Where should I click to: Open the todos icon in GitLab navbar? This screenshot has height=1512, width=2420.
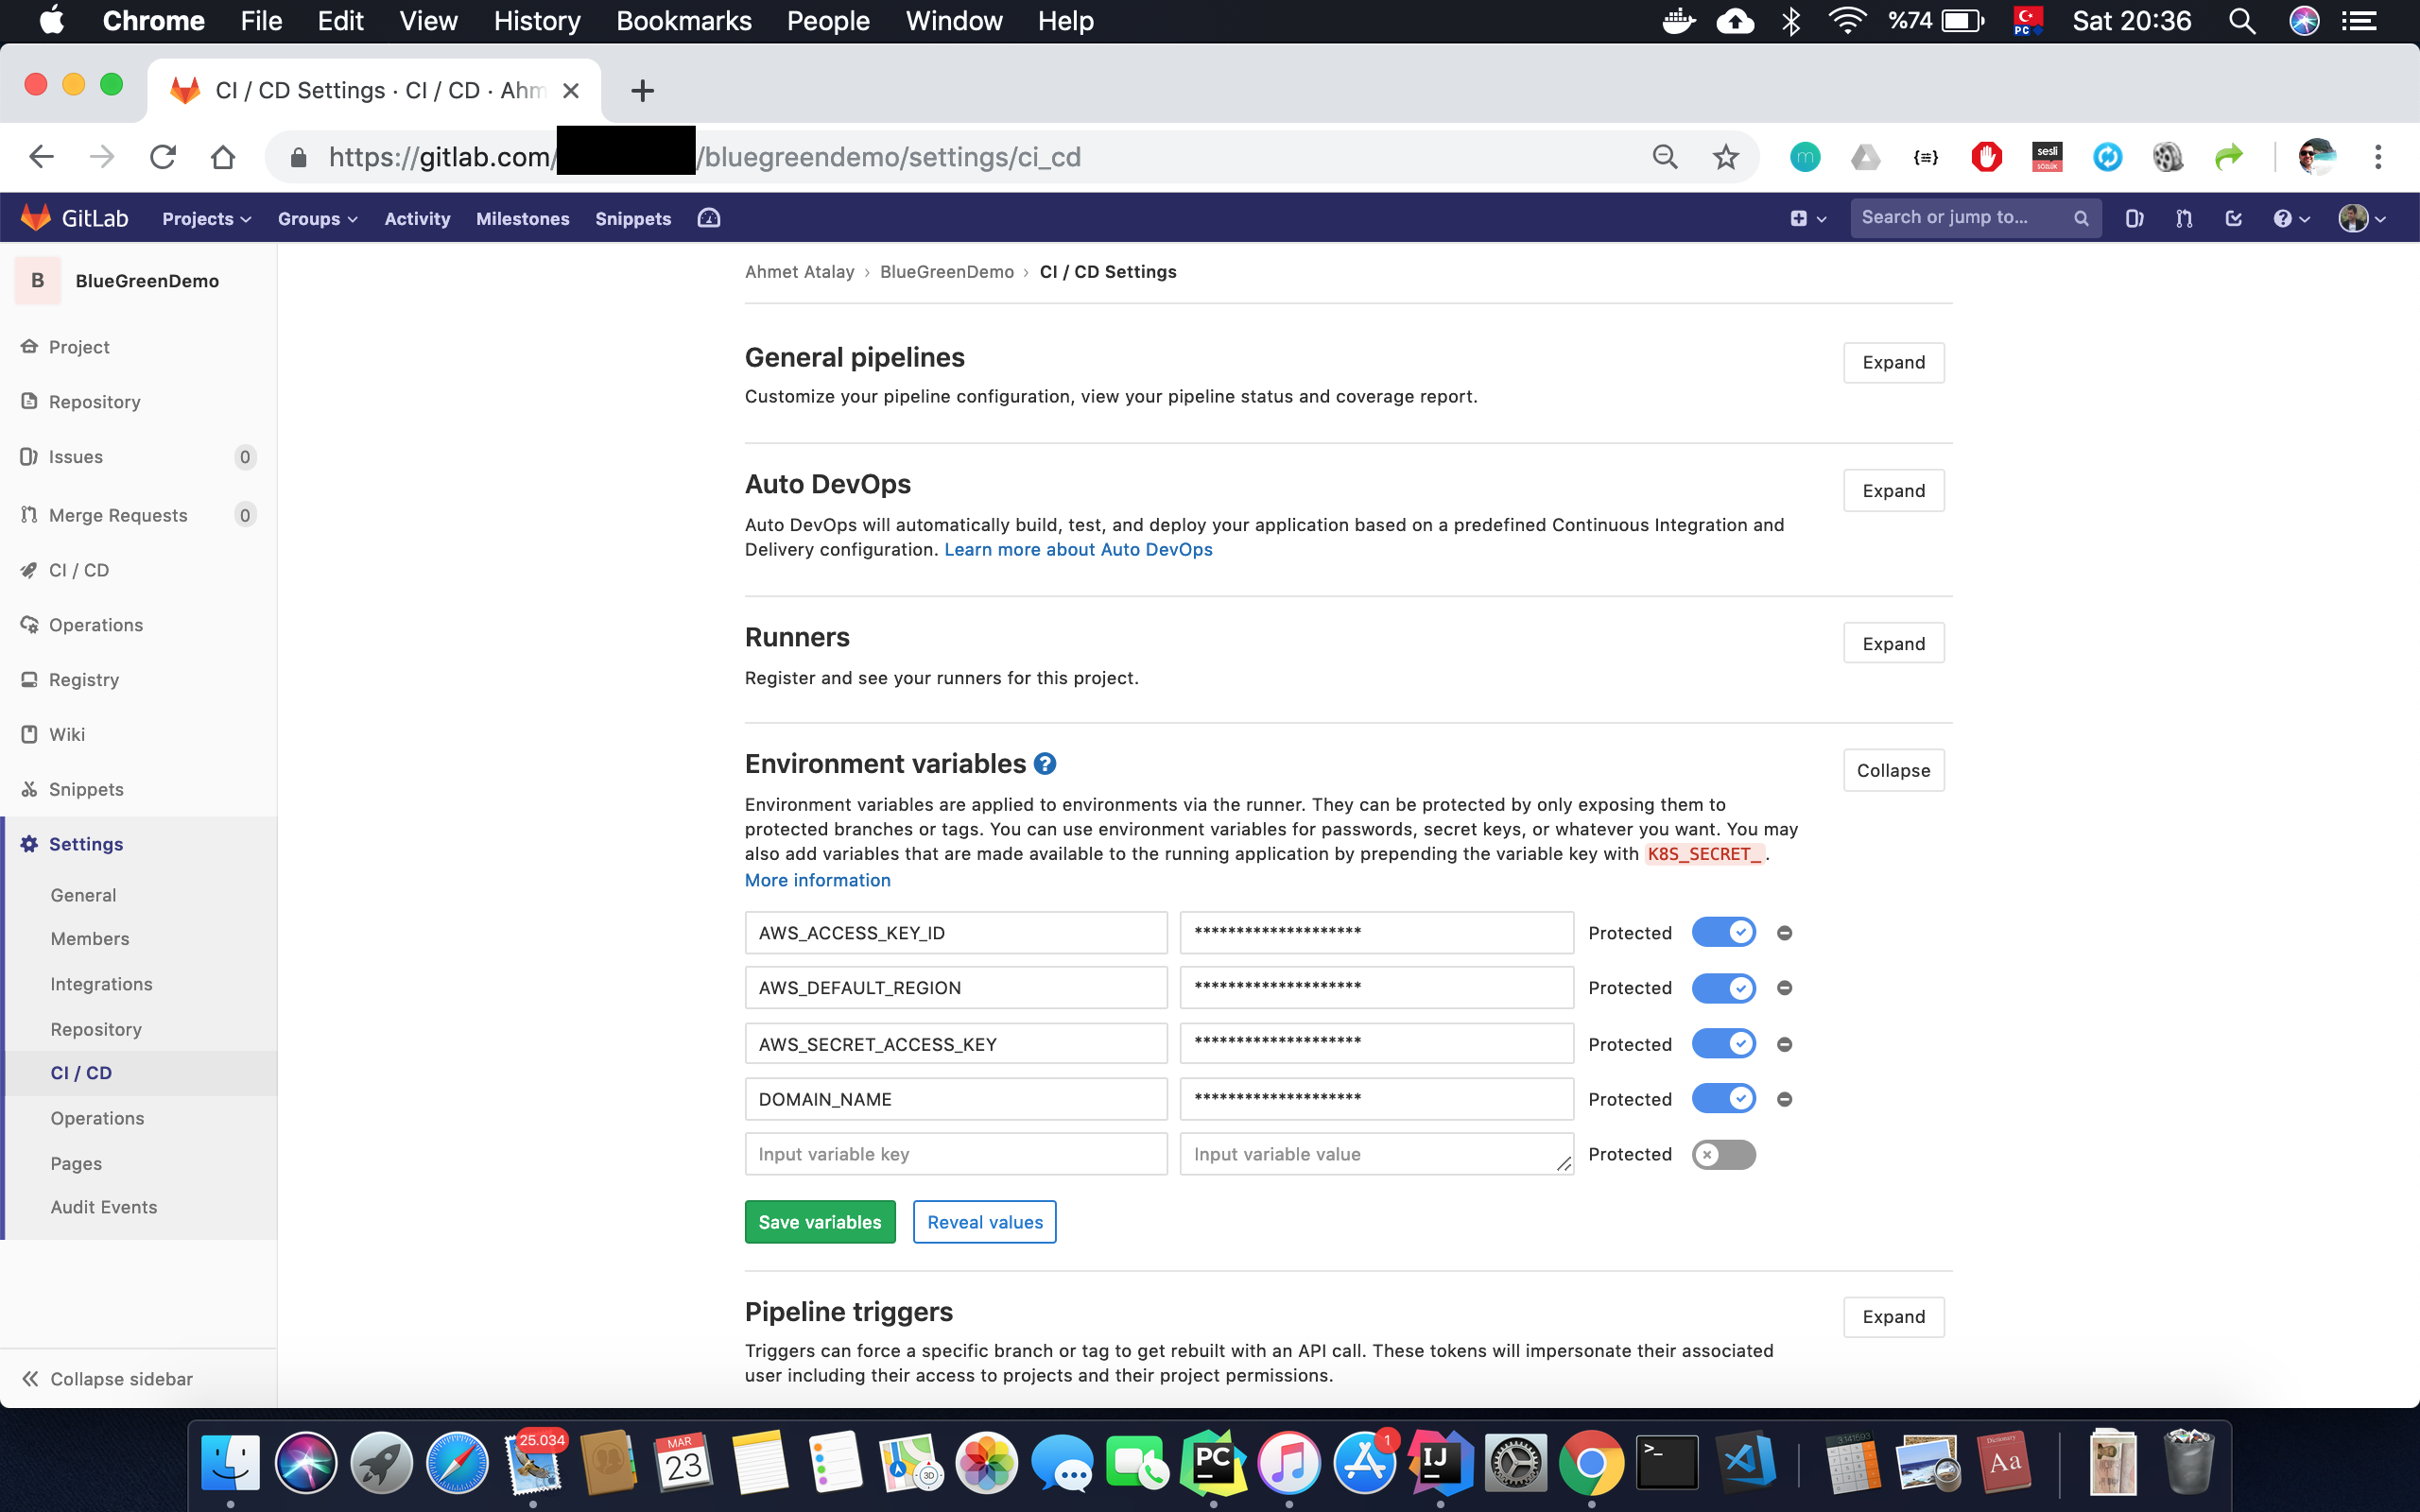point(2233,219)
